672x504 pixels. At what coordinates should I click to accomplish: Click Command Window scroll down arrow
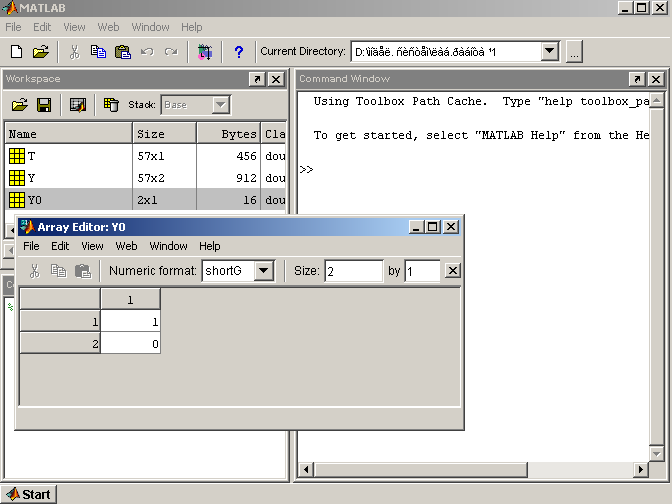(x=657, y=453)
